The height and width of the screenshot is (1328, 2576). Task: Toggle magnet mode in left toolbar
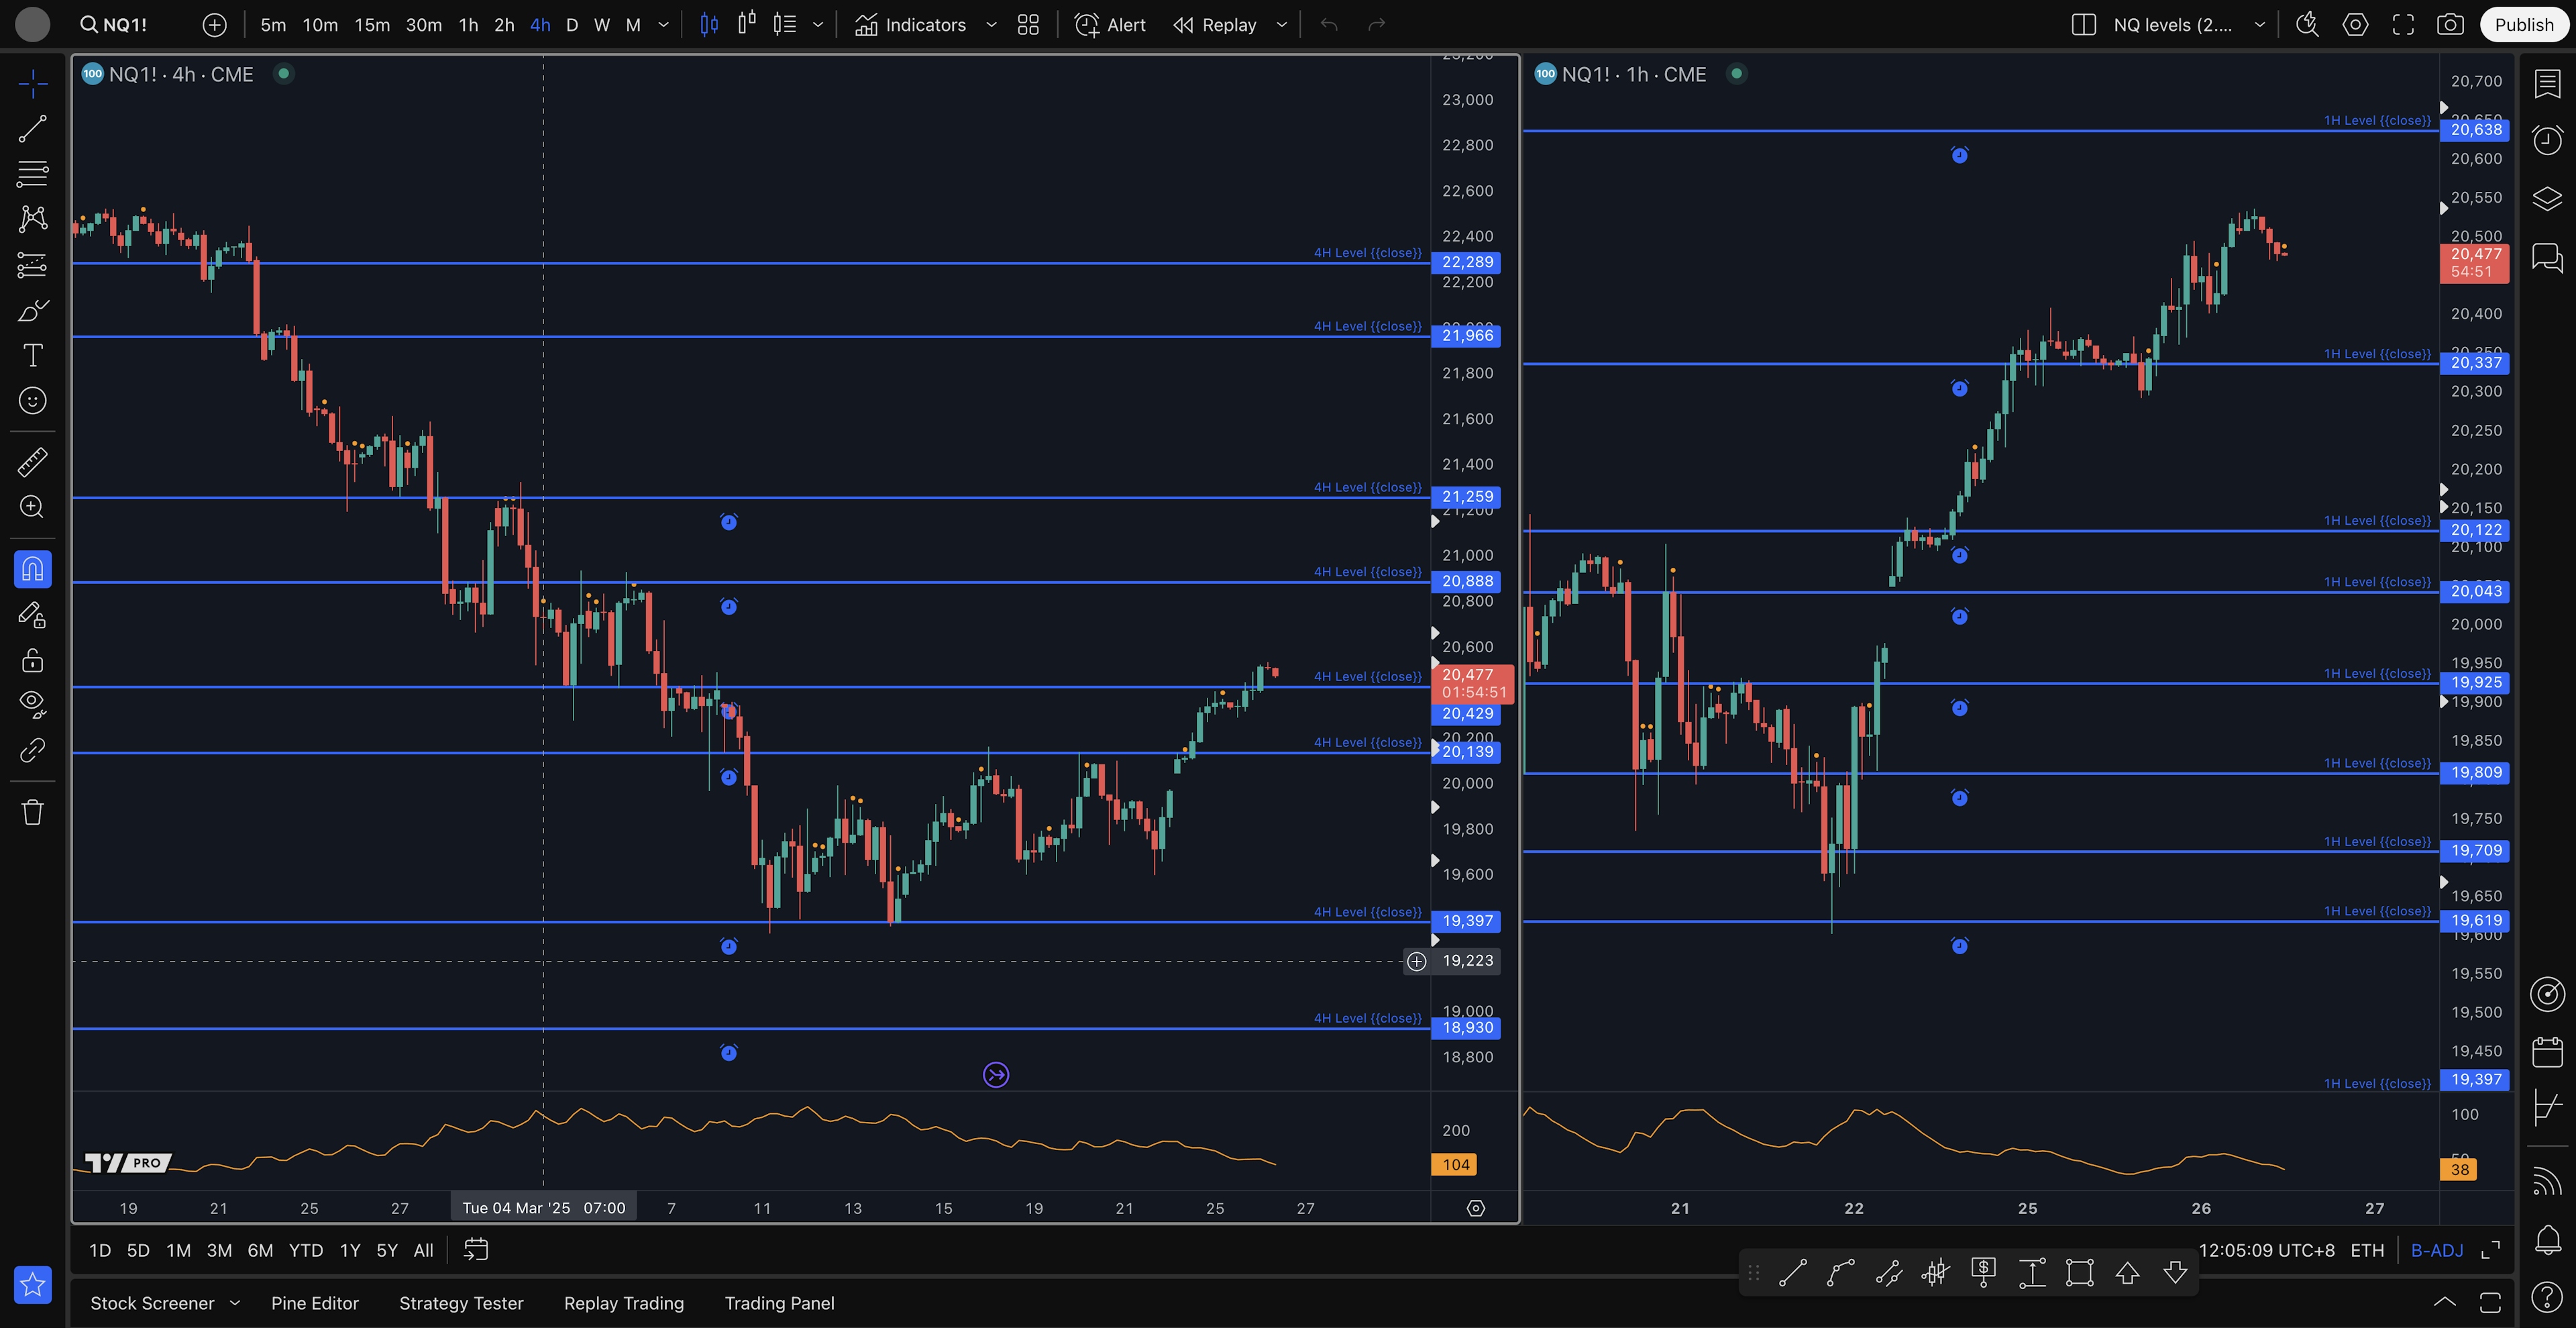tap(32, 569)
